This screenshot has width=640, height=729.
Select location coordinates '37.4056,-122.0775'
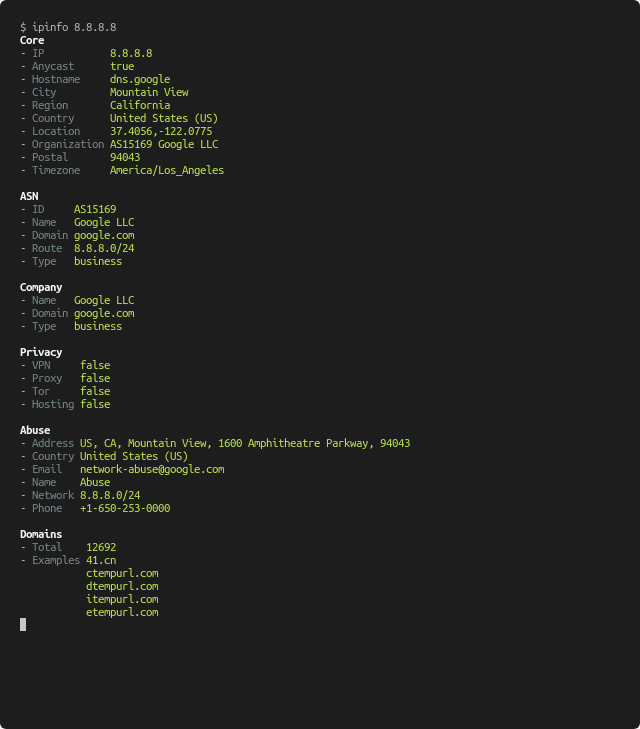tap(161, 132)
